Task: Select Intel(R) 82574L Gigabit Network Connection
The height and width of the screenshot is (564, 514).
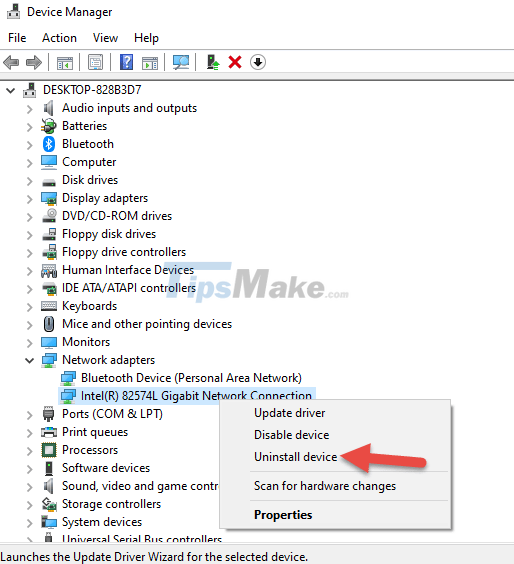Action: (196, 396)
